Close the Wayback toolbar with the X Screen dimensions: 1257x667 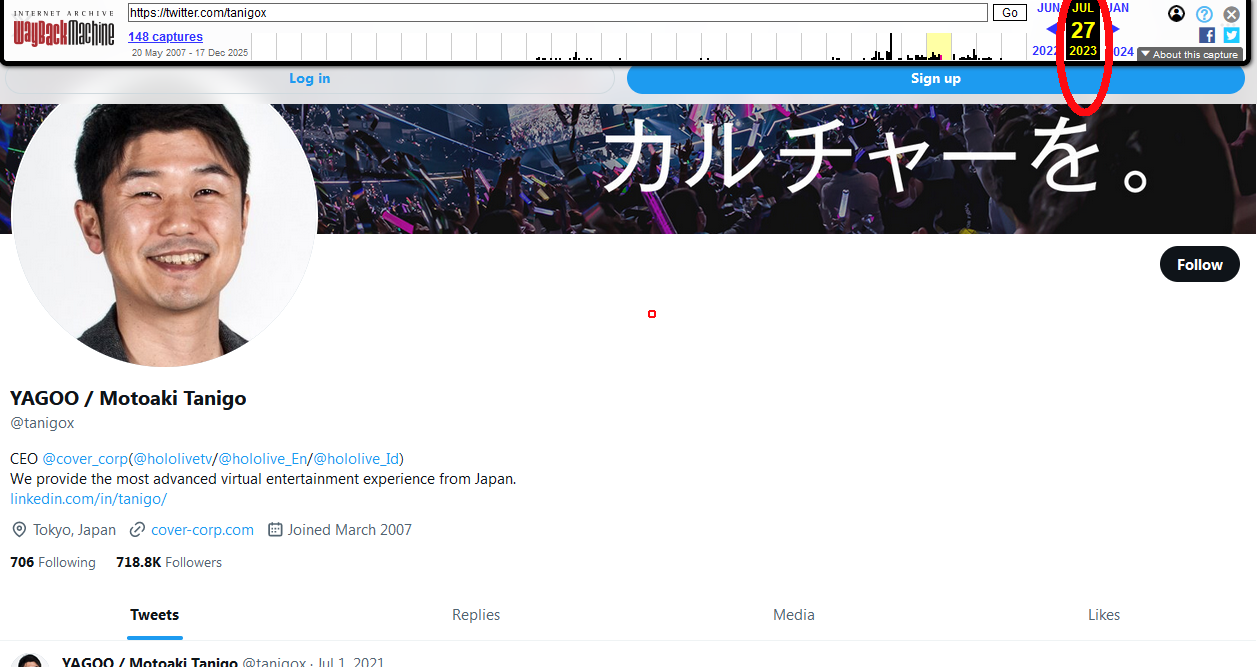click(x=1232, y=14)
